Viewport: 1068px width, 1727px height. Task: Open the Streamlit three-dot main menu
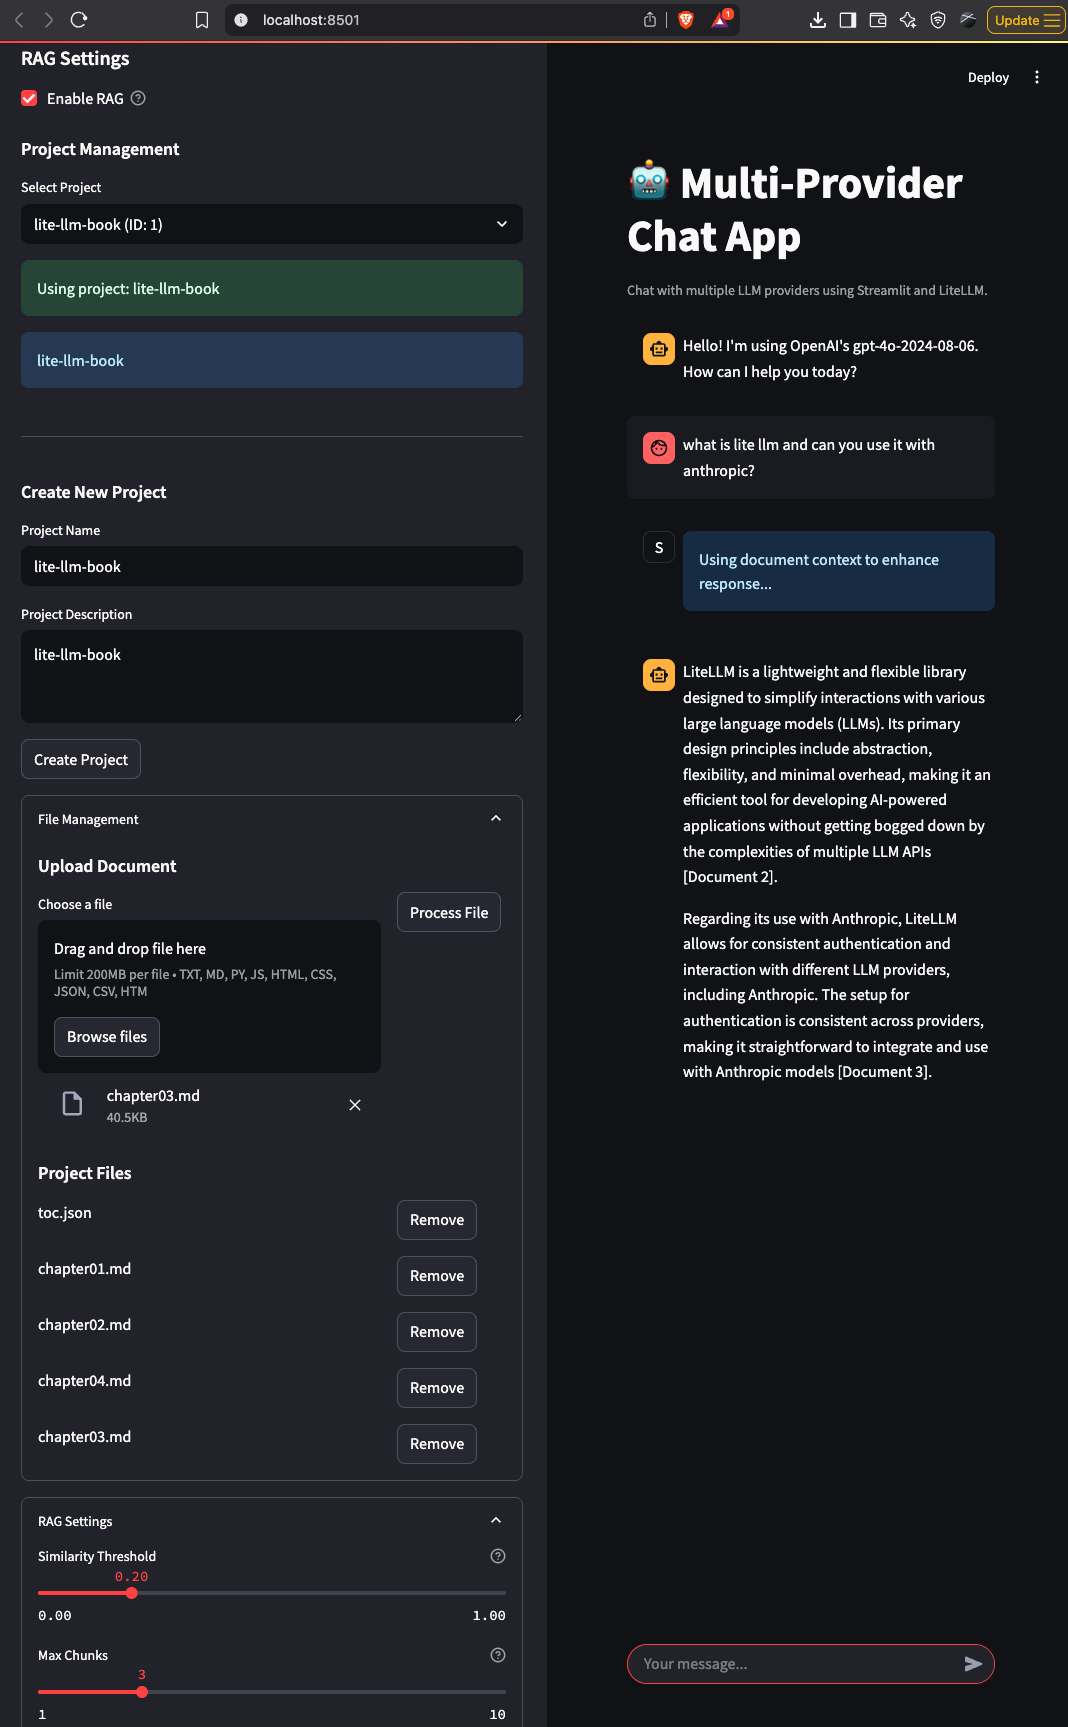click(x=1037, y=77)
